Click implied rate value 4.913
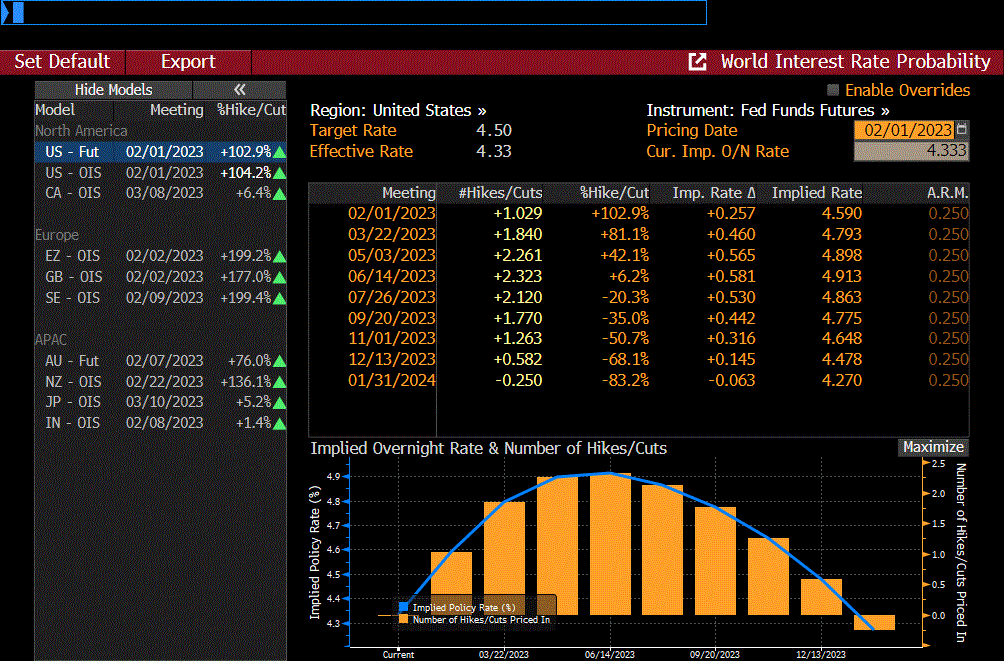The image size is (1004, 661). 841,277
